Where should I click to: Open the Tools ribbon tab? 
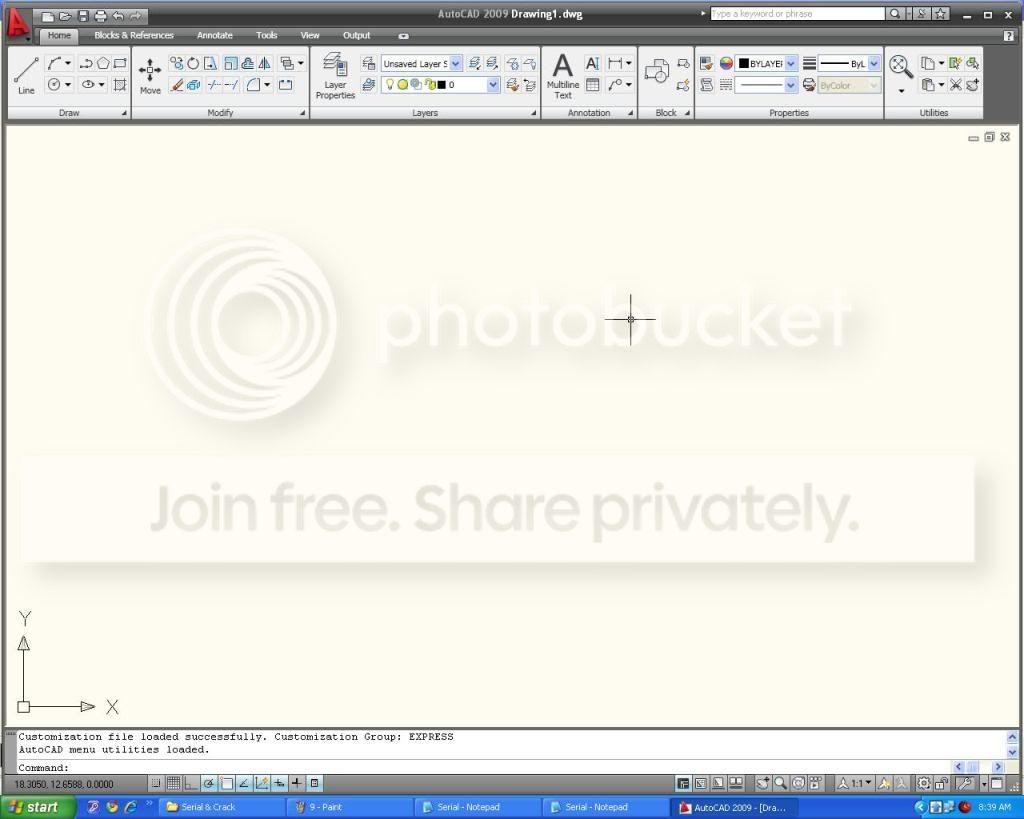[266, 35]
